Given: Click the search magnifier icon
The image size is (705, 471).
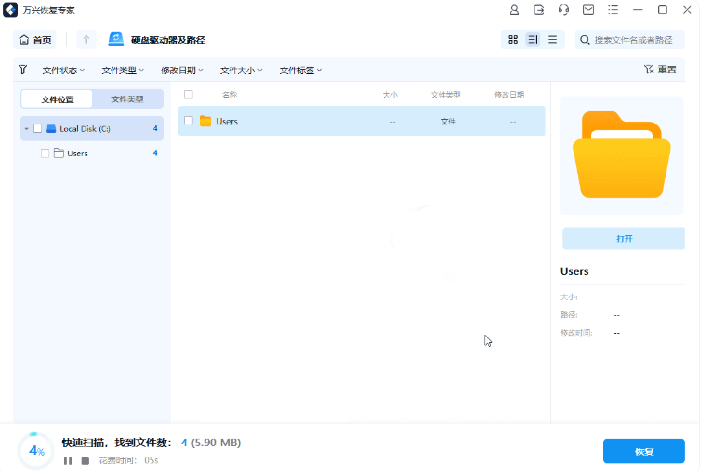Looking at the screenshot, I should click(584, 40).
